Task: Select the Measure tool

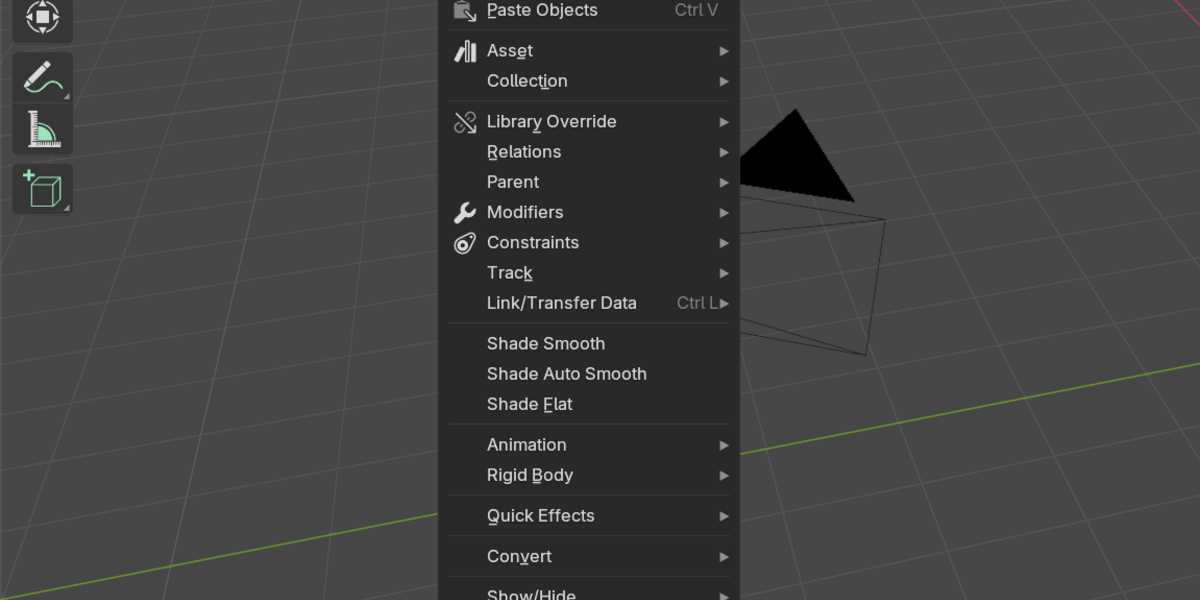Action: click(42, 129)
